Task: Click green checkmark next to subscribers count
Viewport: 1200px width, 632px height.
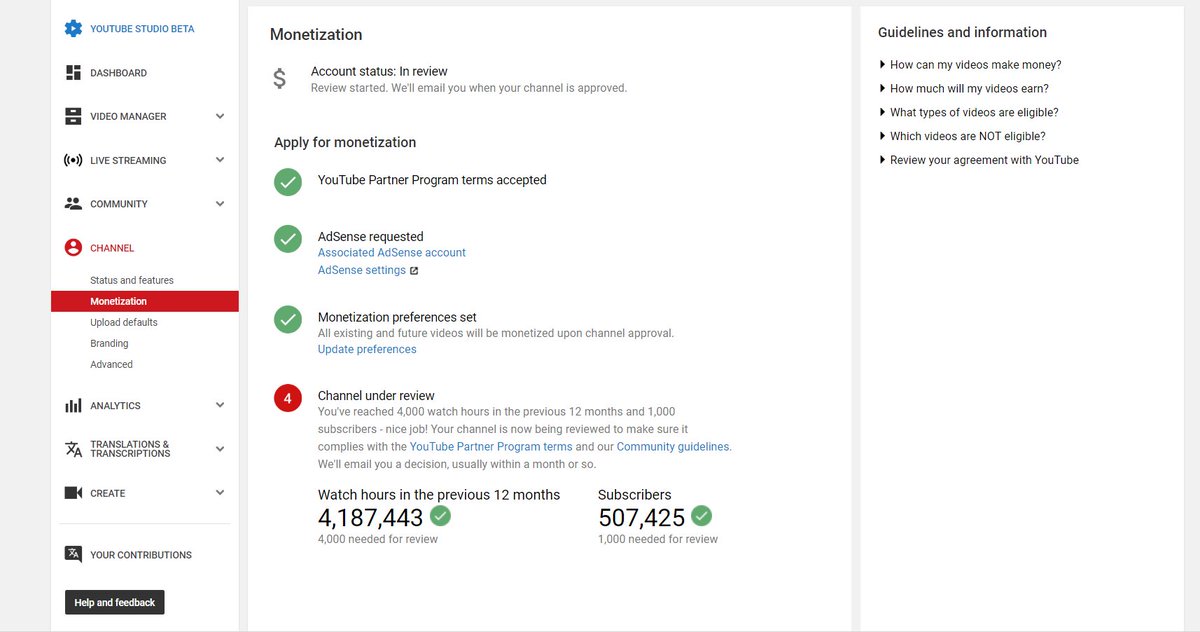Action: (702, 516)
